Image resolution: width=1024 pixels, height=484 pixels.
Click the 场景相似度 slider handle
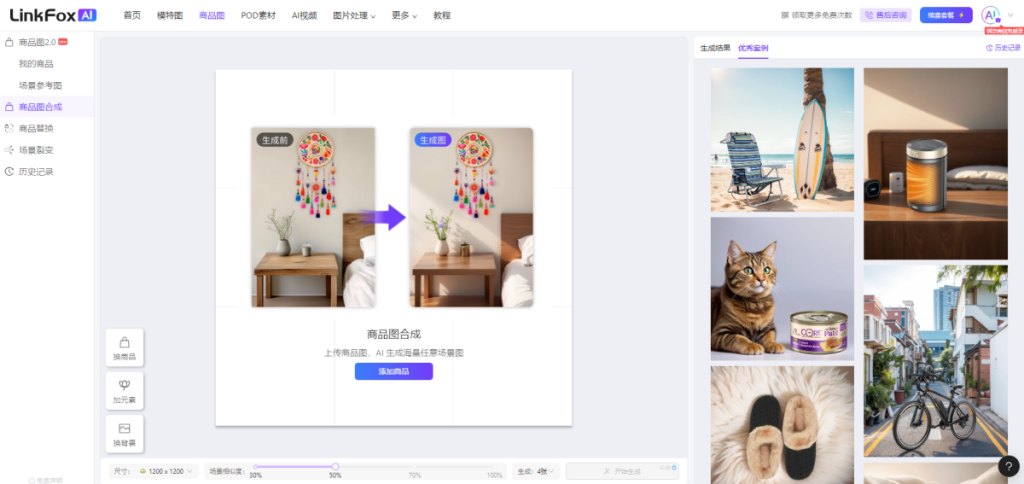click(335, 466)
